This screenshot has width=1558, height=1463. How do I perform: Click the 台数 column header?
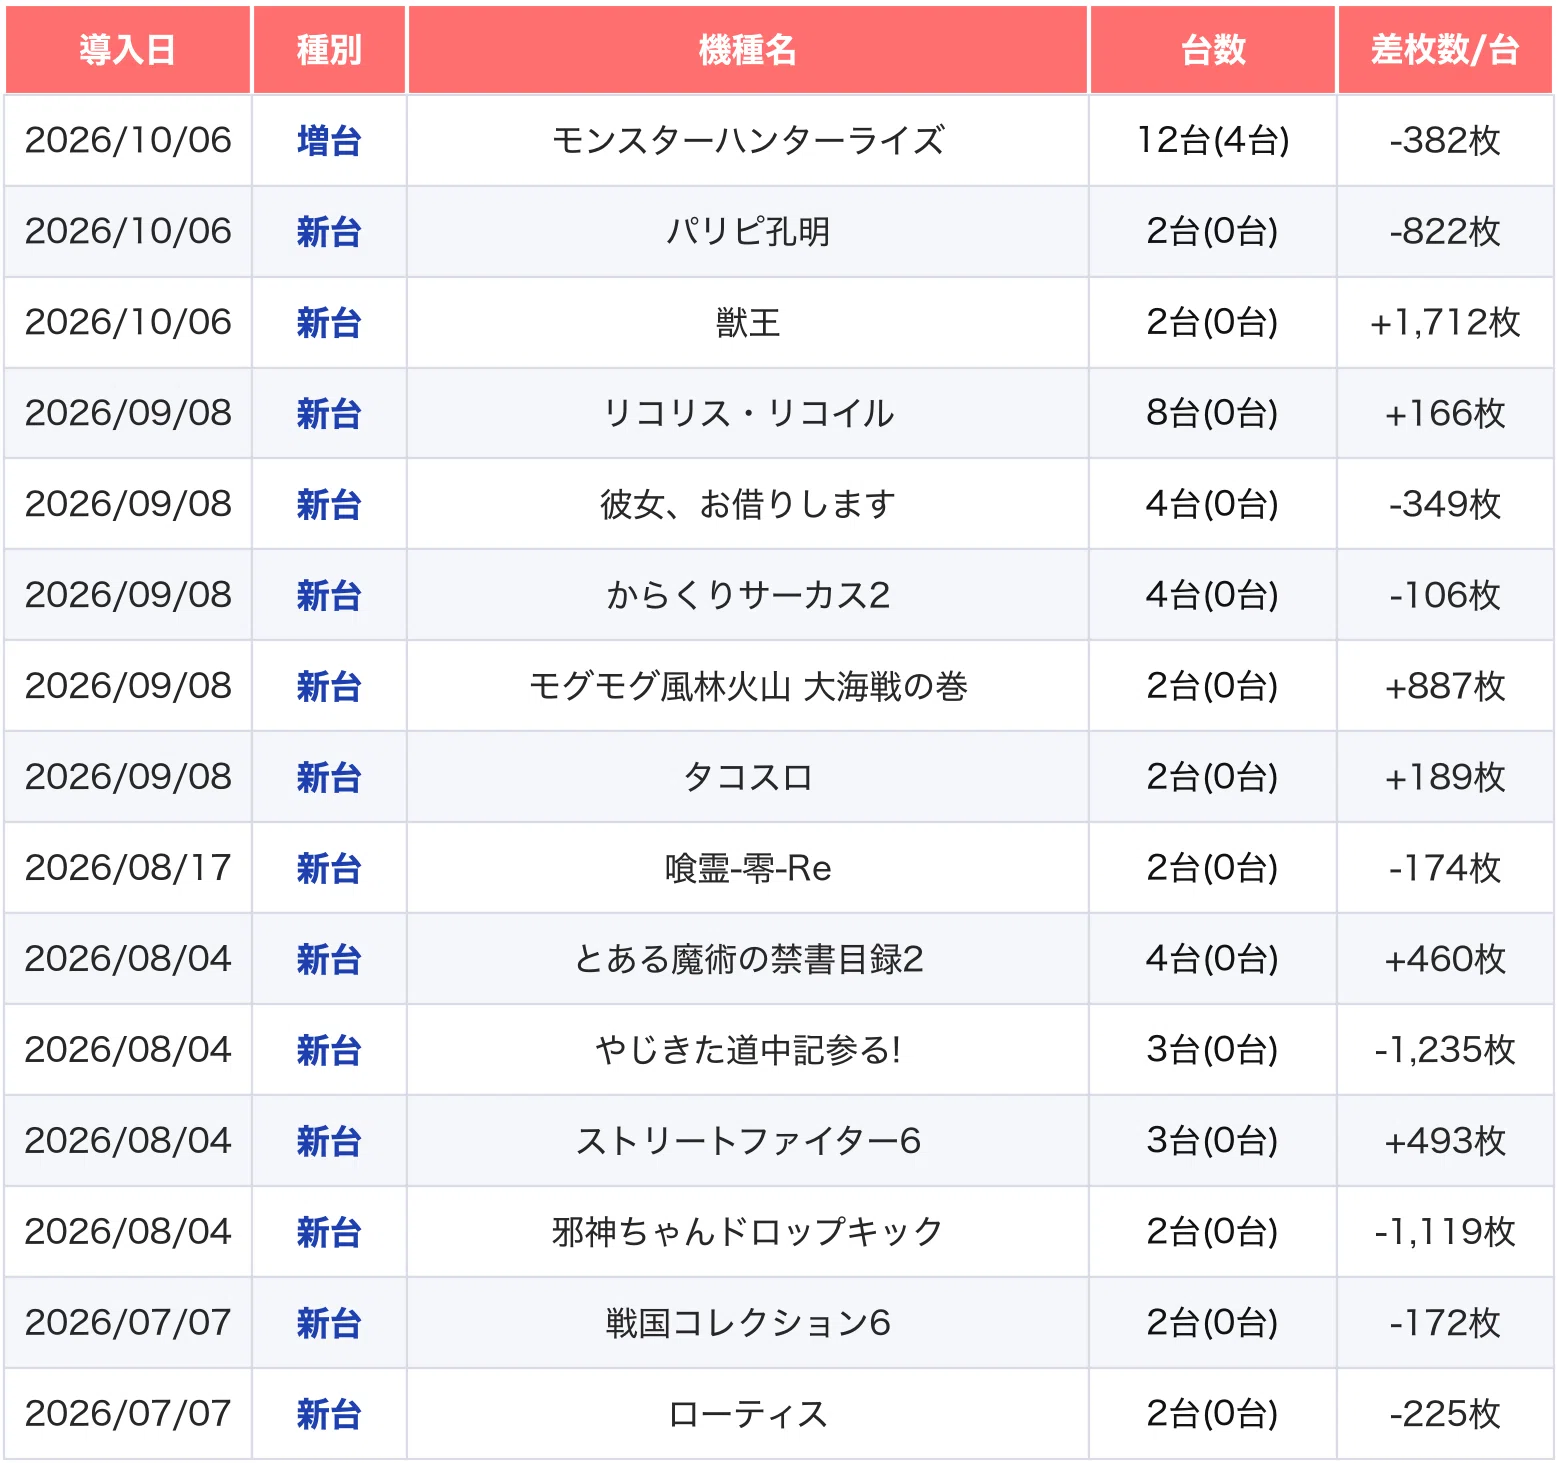[x=1213, y=50]
